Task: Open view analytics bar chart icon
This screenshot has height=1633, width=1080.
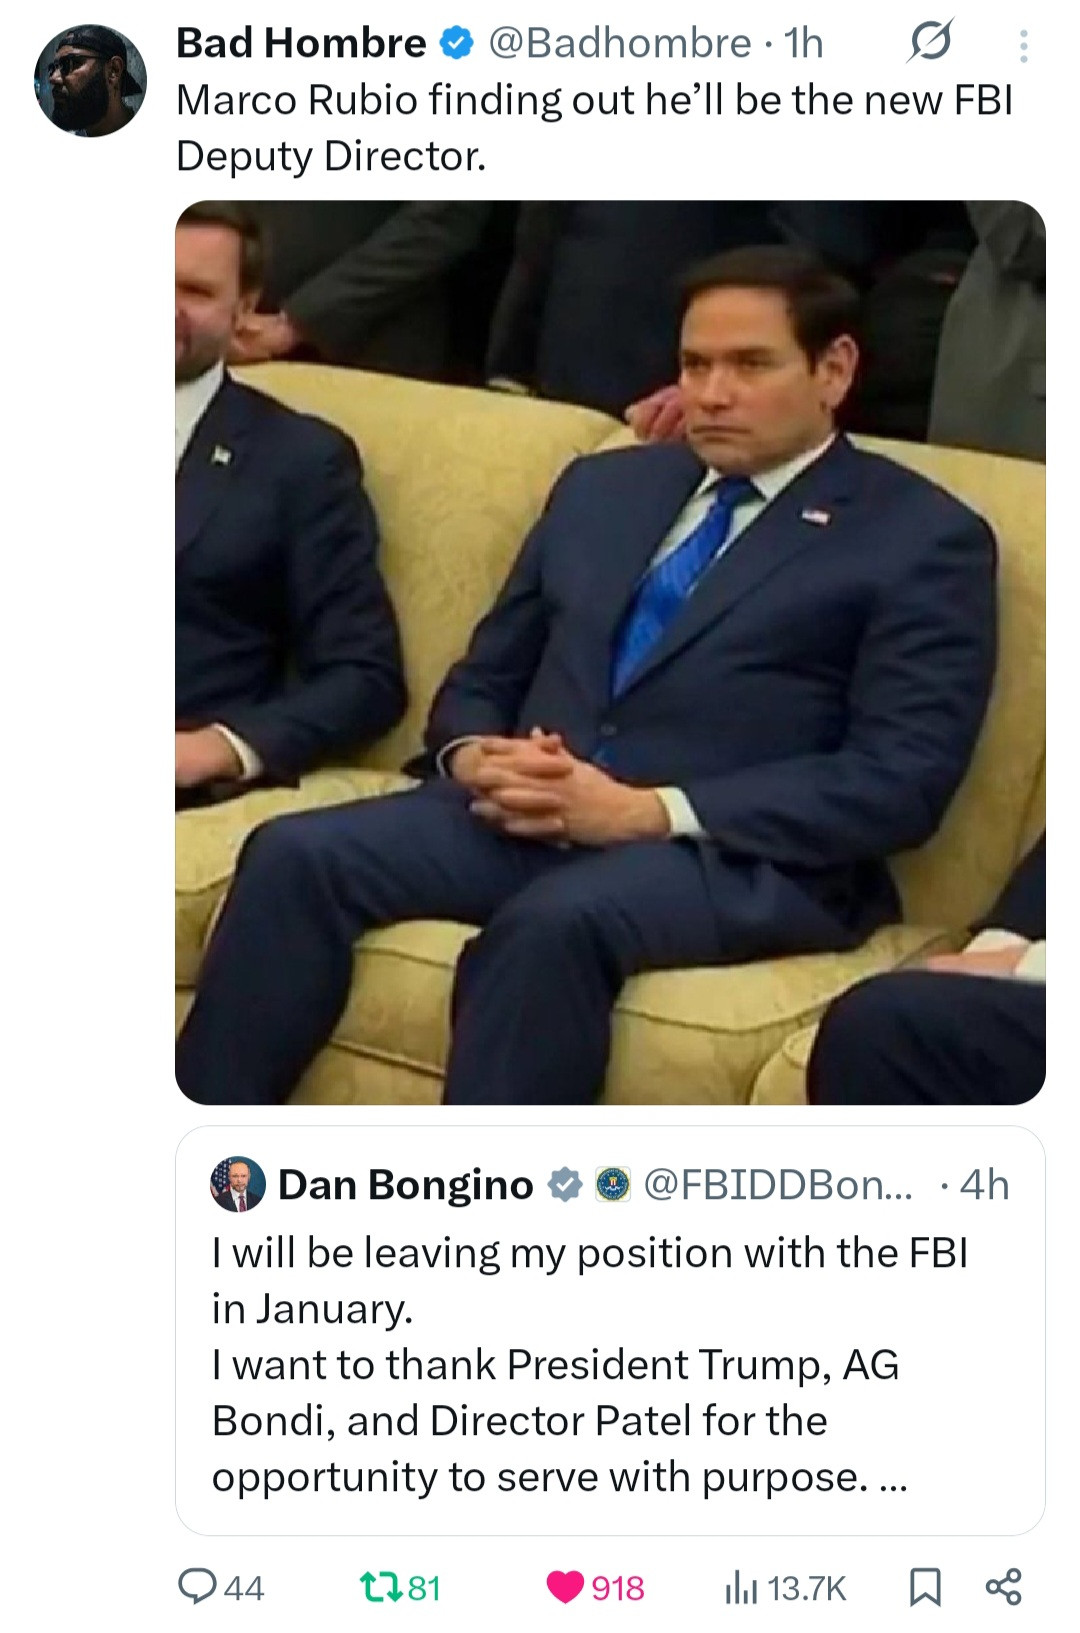Action: tap(740, 1587)
